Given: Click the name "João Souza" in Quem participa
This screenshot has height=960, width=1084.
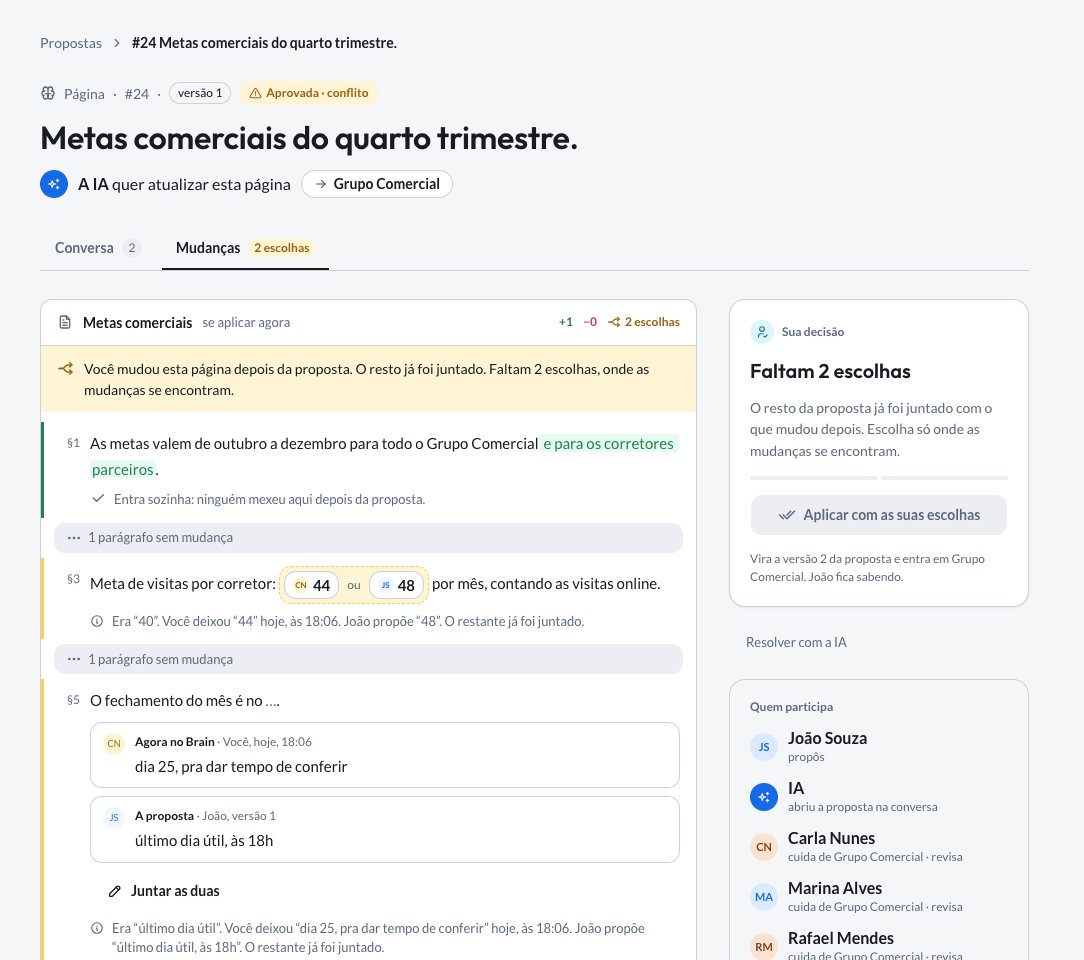Looking at the screenshot, I should click(828, 738).
